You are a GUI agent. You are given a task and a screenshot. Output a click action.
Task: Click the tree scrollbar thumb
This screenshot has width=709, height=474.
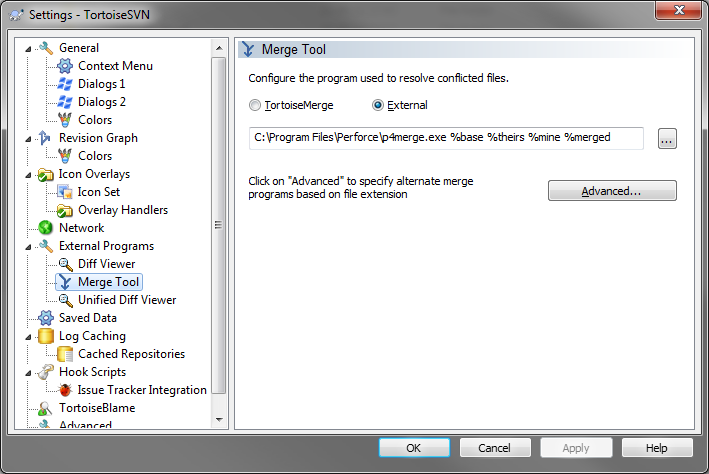219,225
